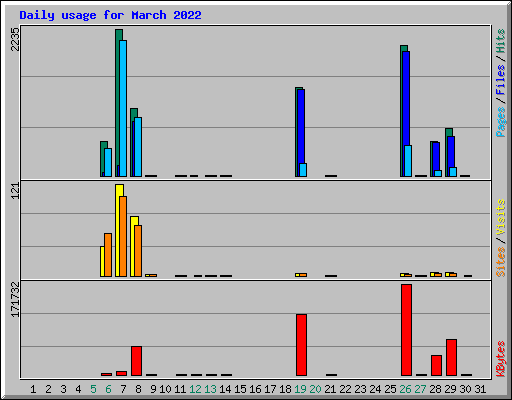Click x-axis day label 29
The height and width of the screenshot is (400, 512).
[450, 389]
